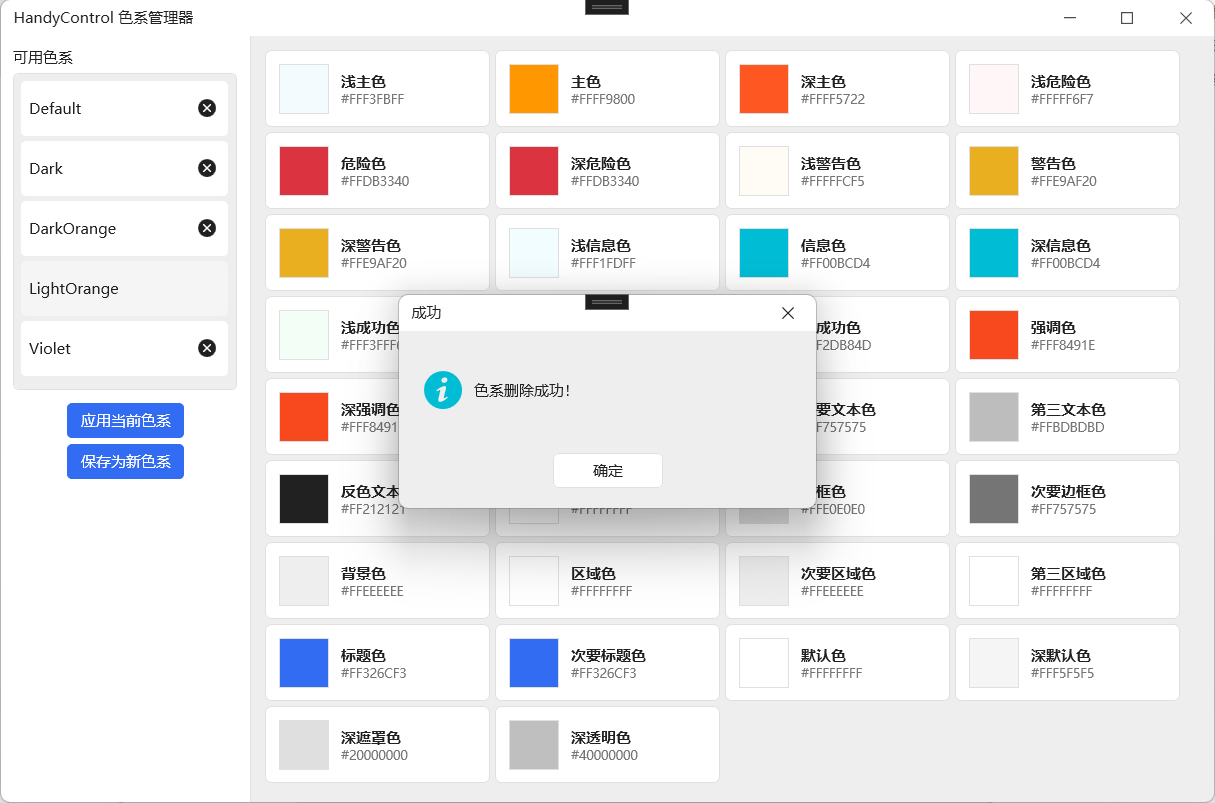This screenshot has width=1215, height=803.
Task: Click the 次要标题色 swatch
Action: coord(534,663)
